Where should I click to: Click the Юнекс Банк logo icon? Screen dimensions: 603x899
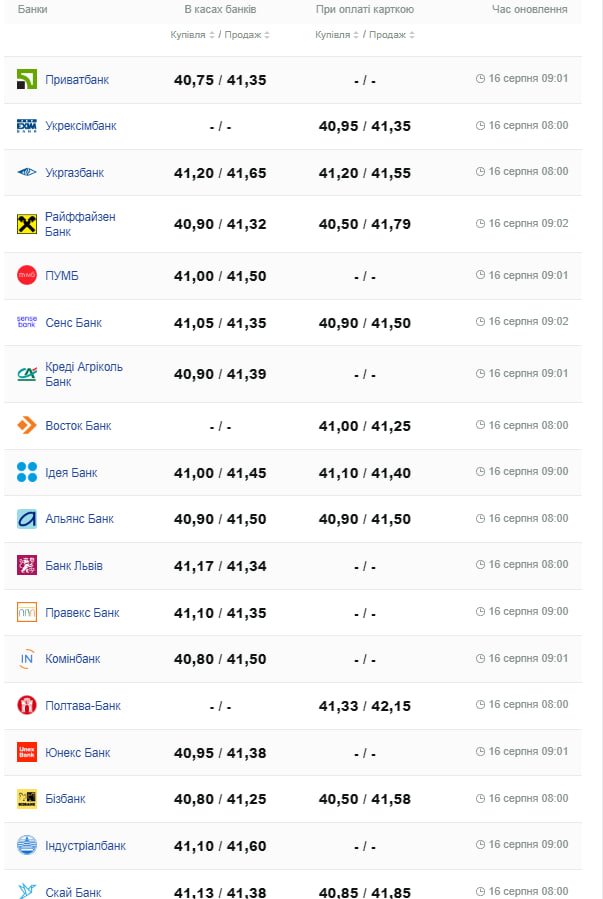[x=27, y=752]
